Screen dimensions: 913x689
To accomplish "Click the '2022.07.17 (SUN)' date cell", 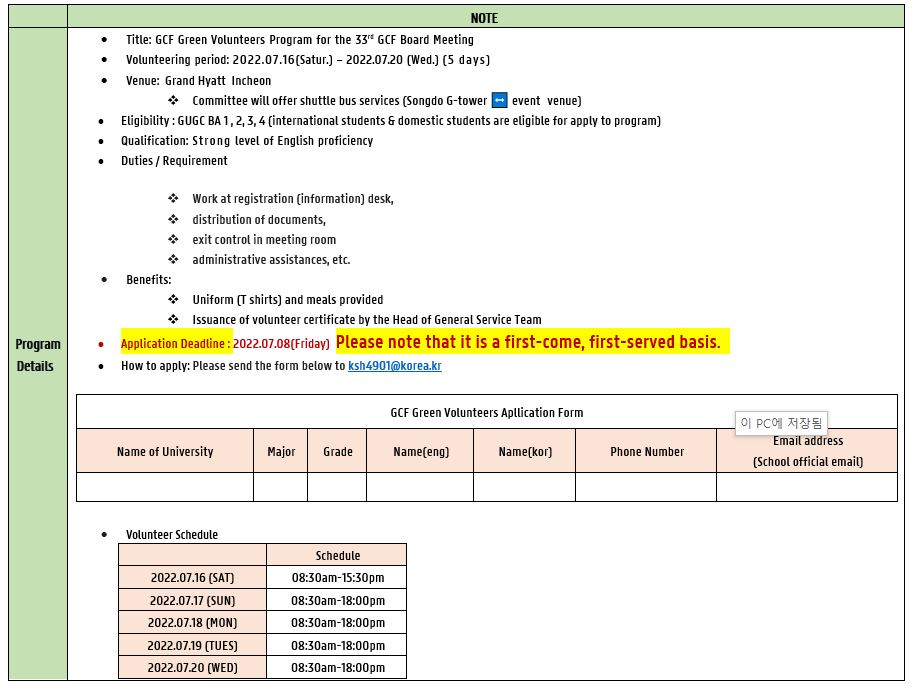I will pyautogui.click(x=192, y=600).
